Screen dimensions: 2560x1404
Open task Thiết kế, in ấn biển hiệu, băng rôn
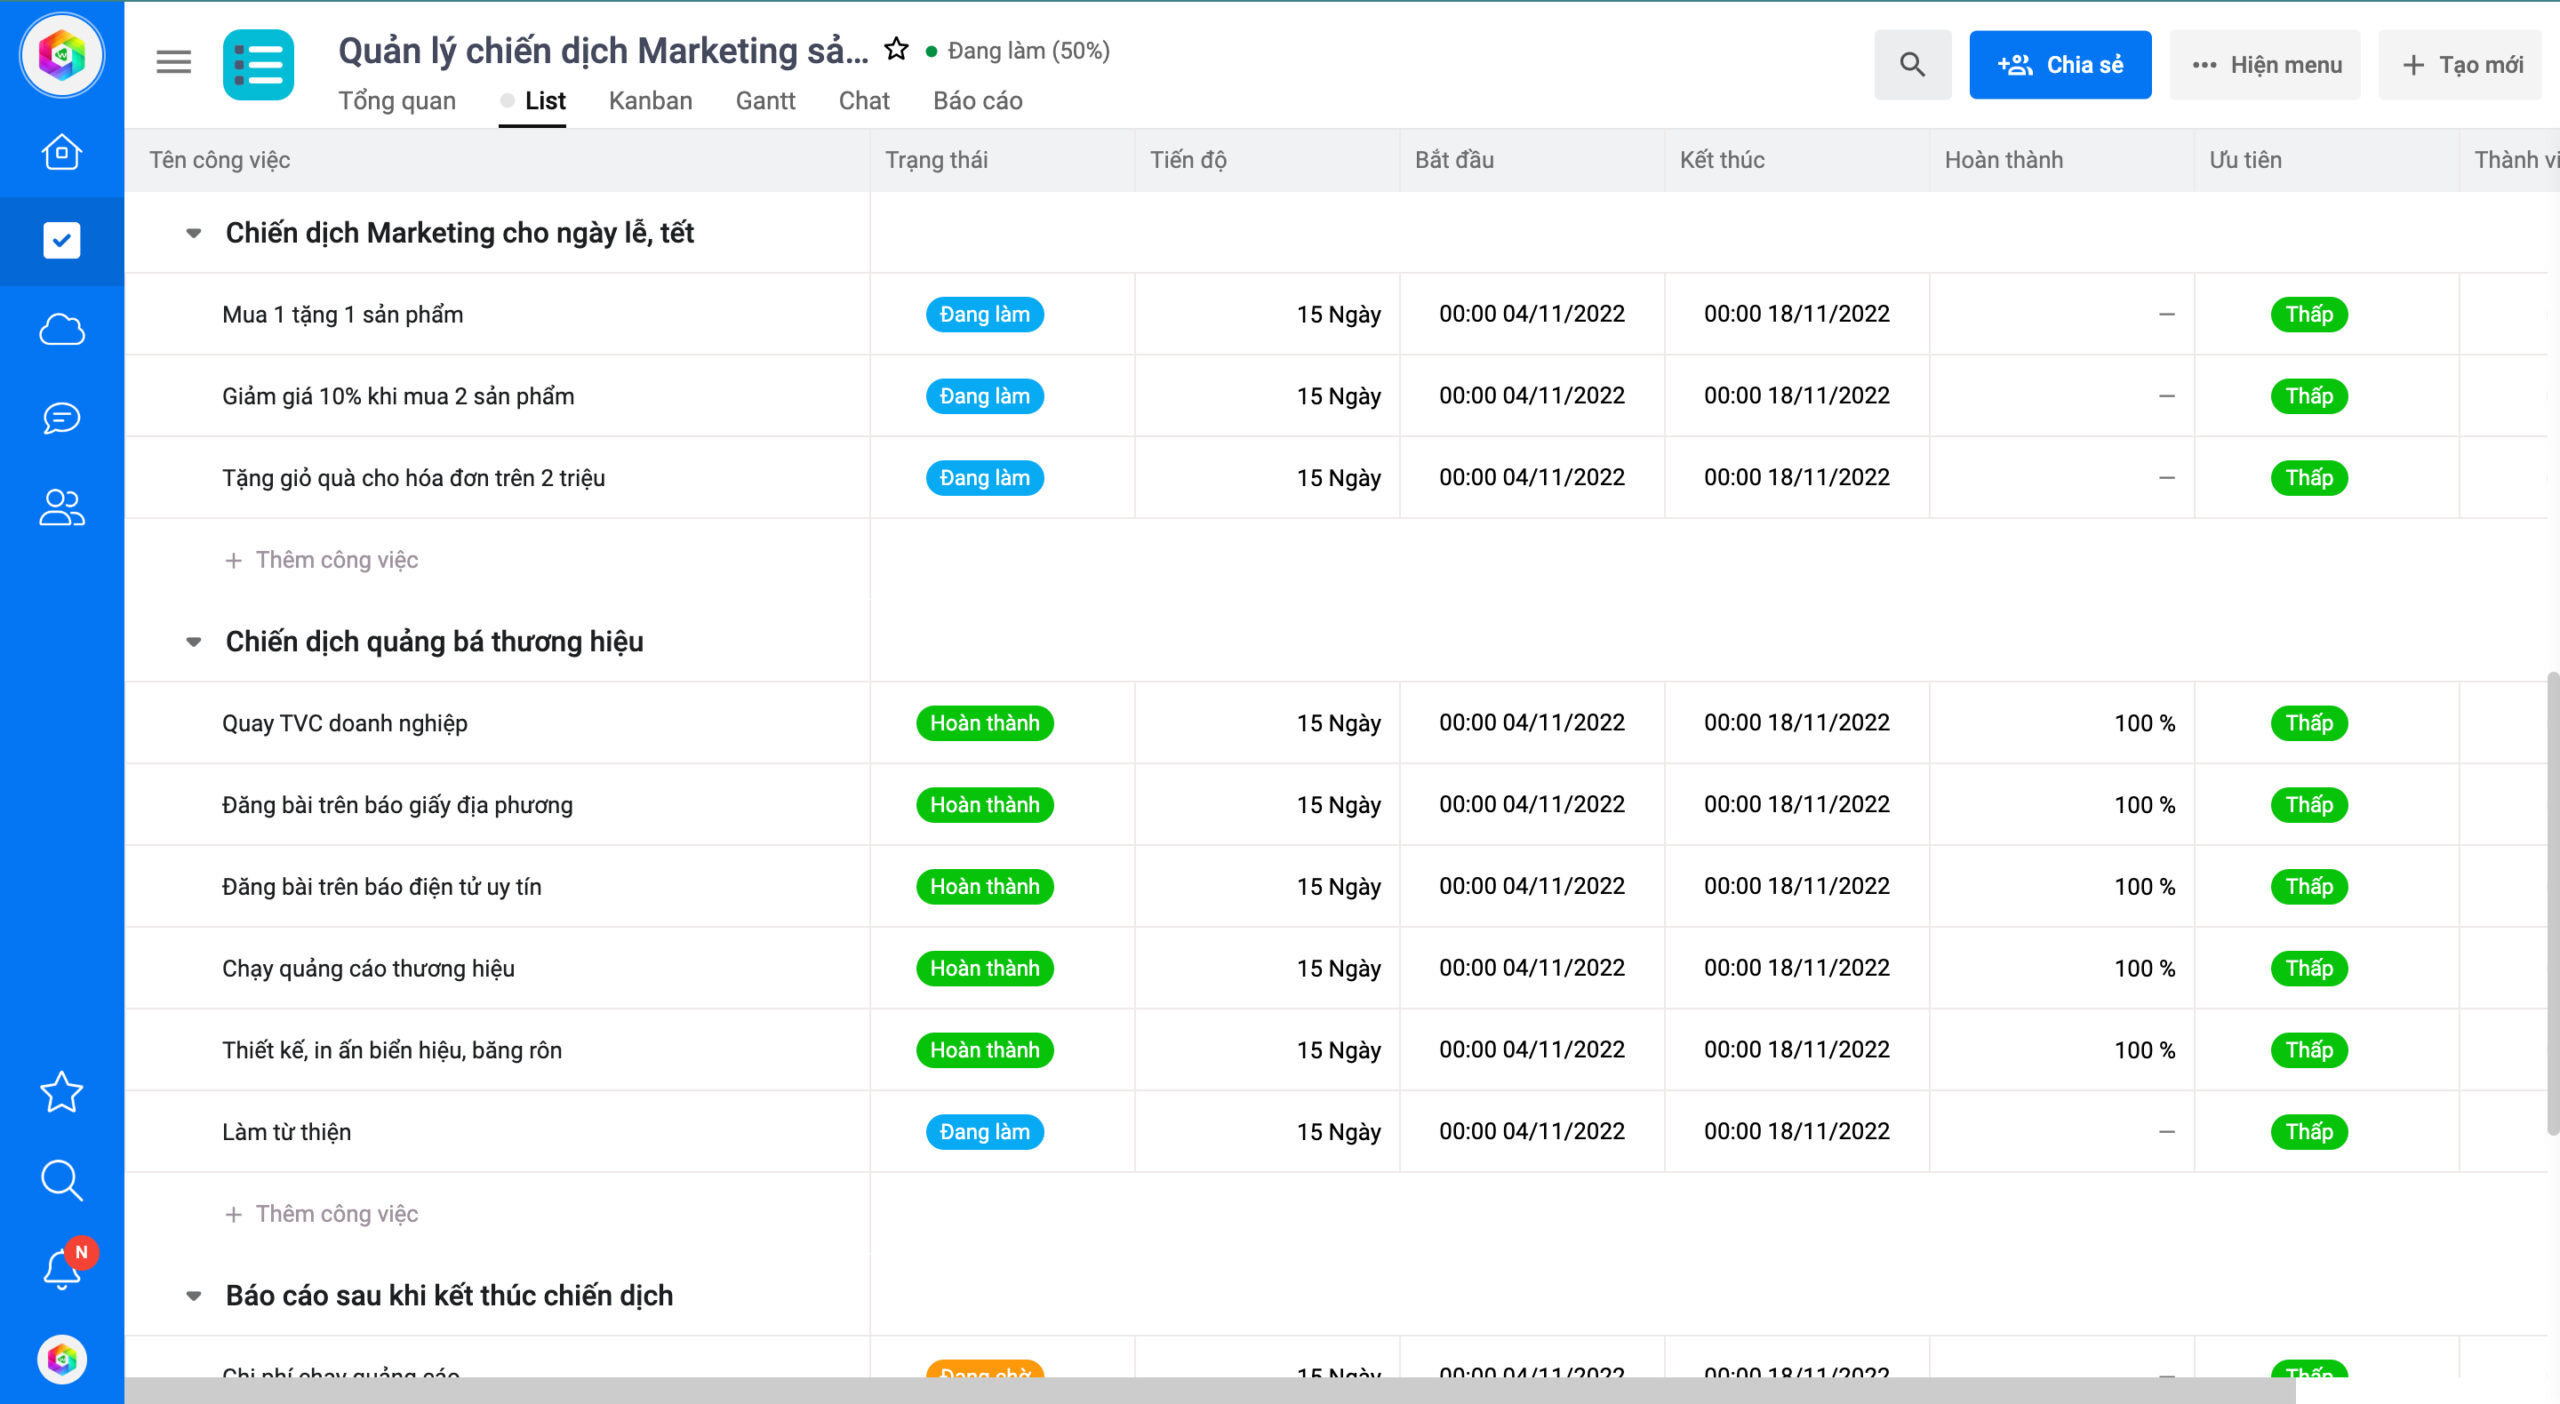coord(392,1050)
